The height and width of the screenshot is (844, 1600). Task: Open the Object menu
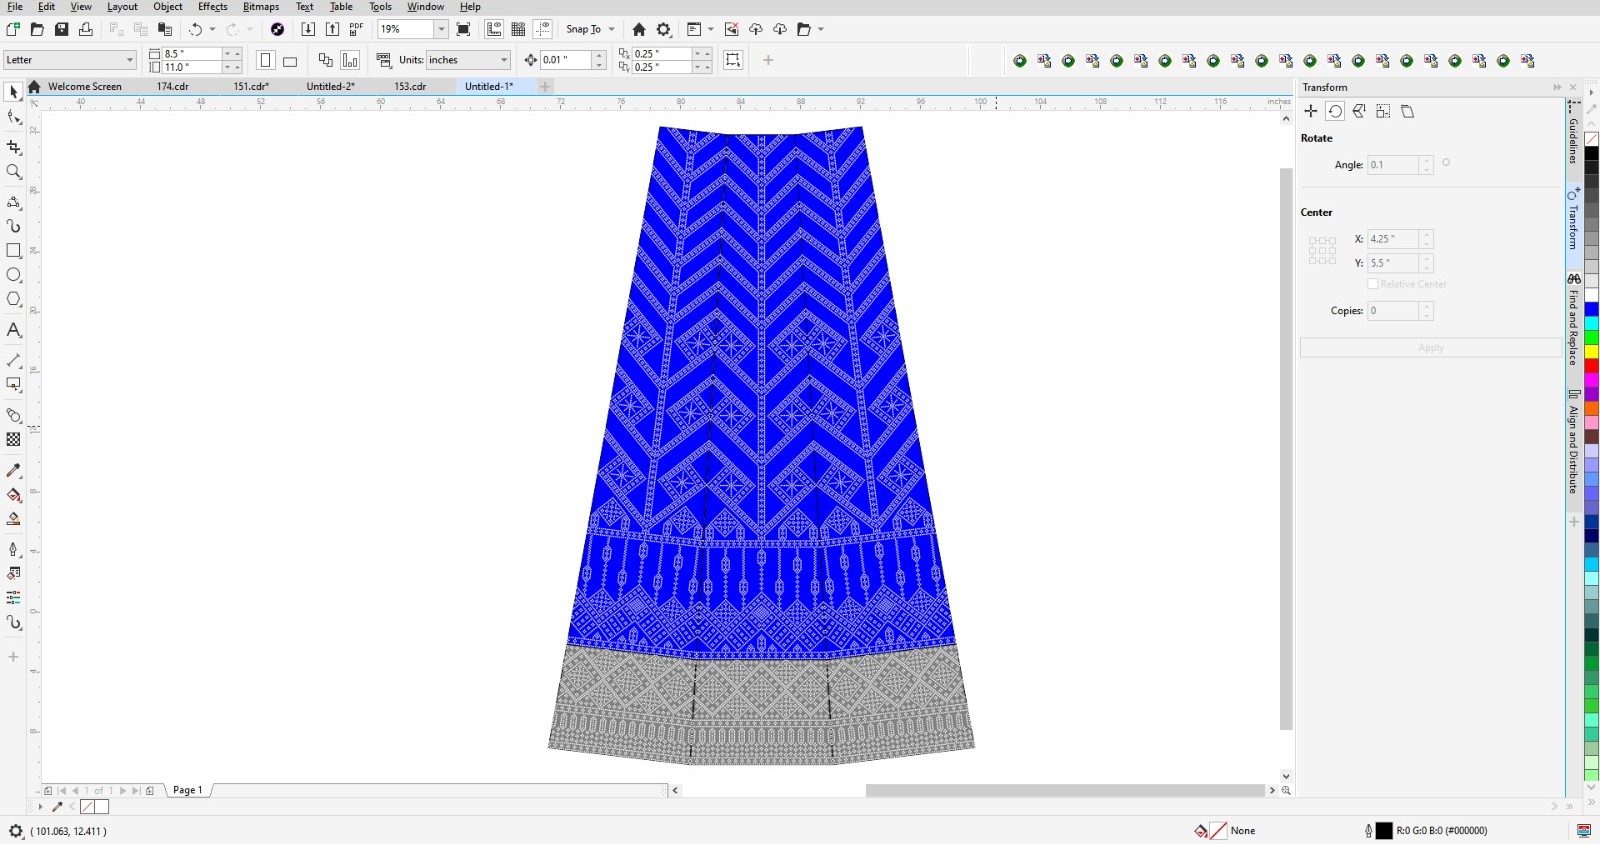coord(168,7)
